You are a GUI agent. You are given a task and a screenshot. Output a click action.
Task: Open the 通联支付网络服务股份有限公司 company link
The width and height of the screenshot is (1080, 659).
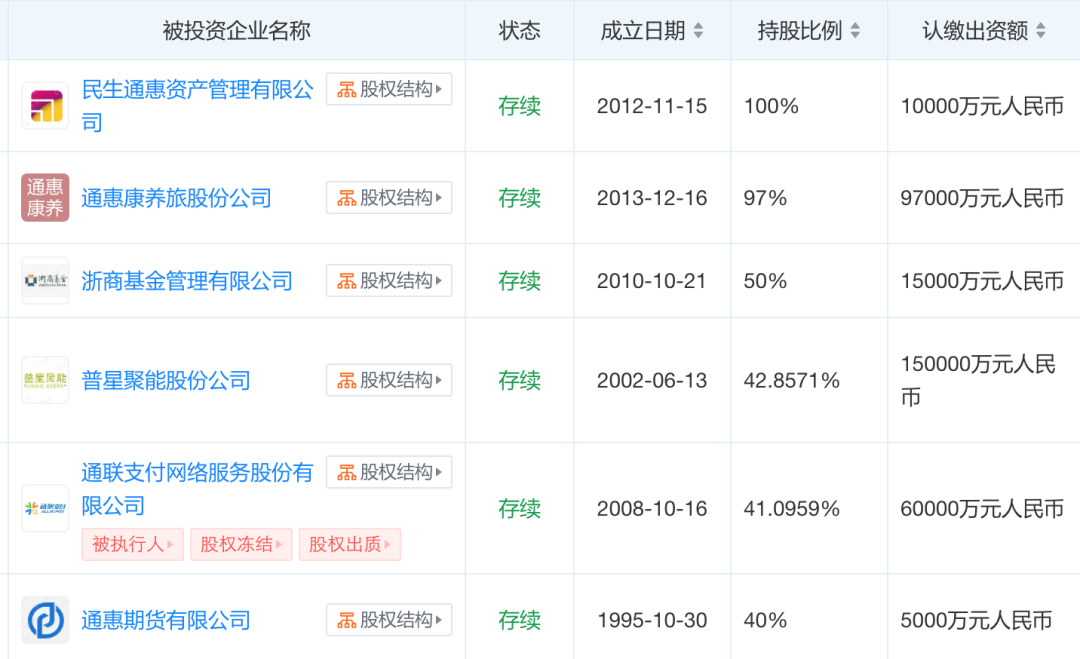point(196,473)
